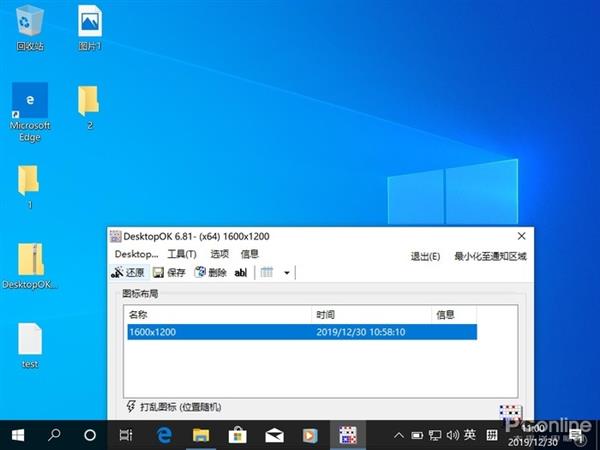Viewport: 600px width, 450px height.
Task: Click the 保存 save toolbar button
Action: coord(169,272)
